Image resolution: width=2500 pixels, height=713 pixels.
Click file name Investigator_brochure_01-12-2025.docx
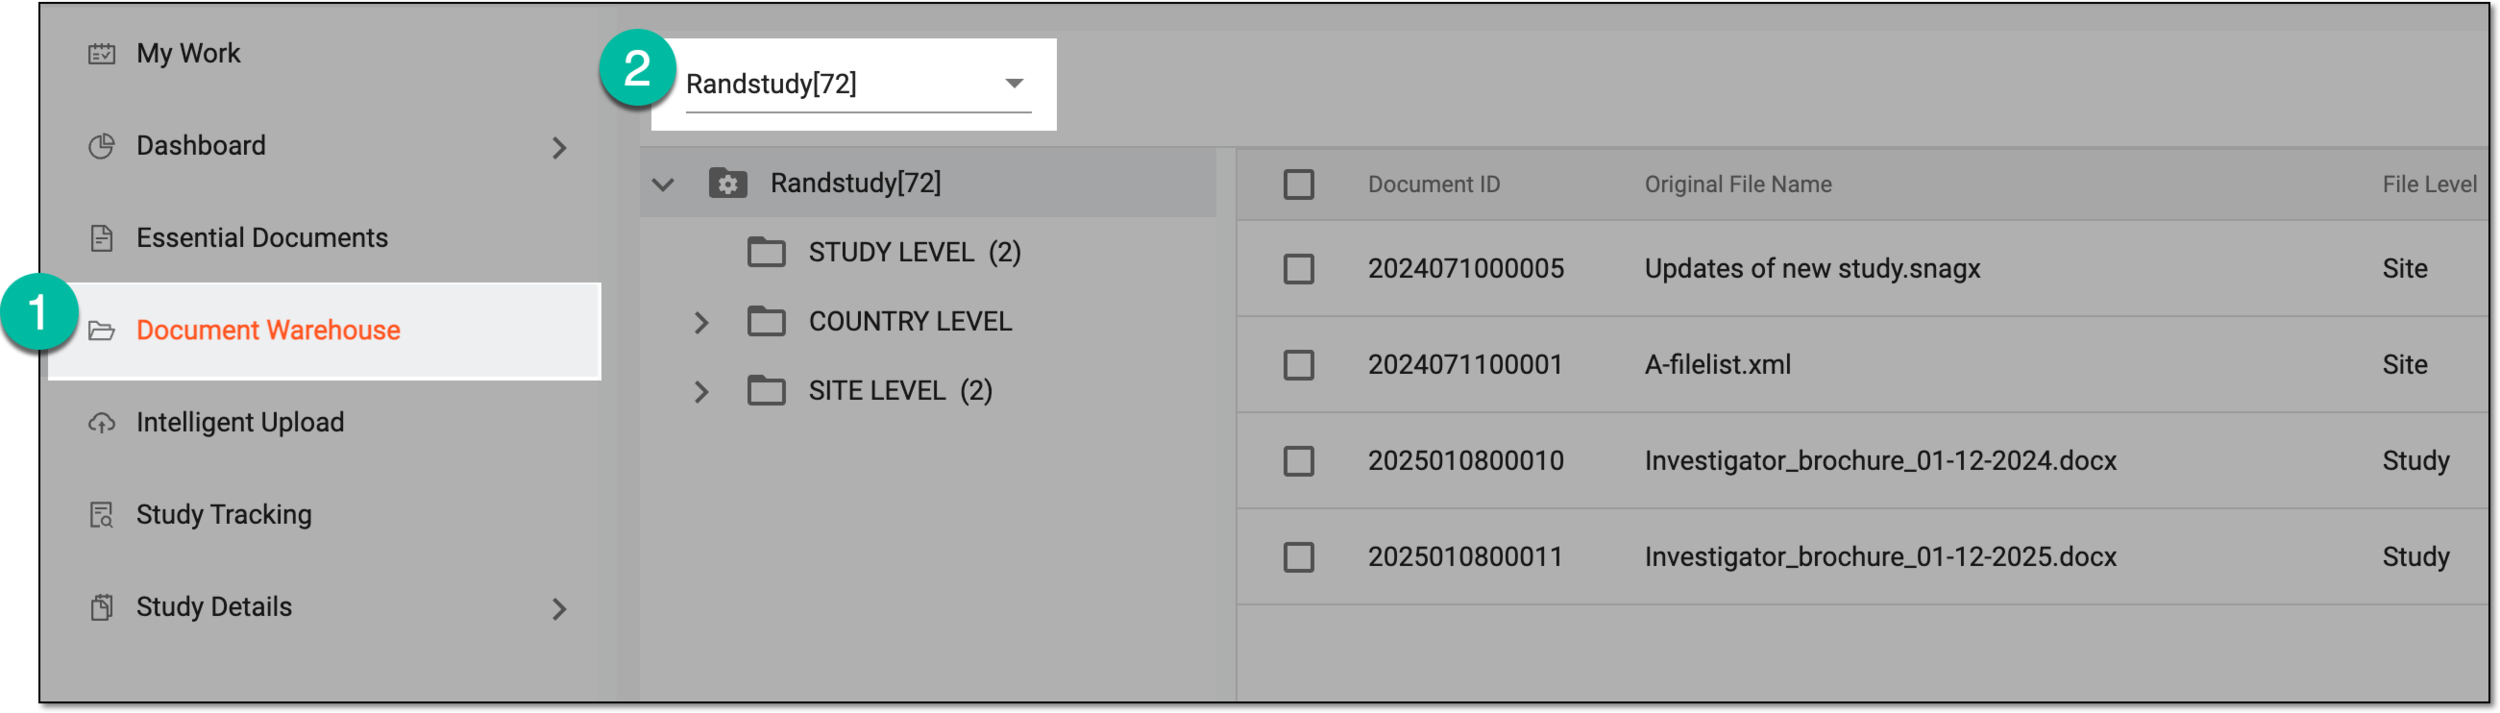click(x=1880, y=556)
